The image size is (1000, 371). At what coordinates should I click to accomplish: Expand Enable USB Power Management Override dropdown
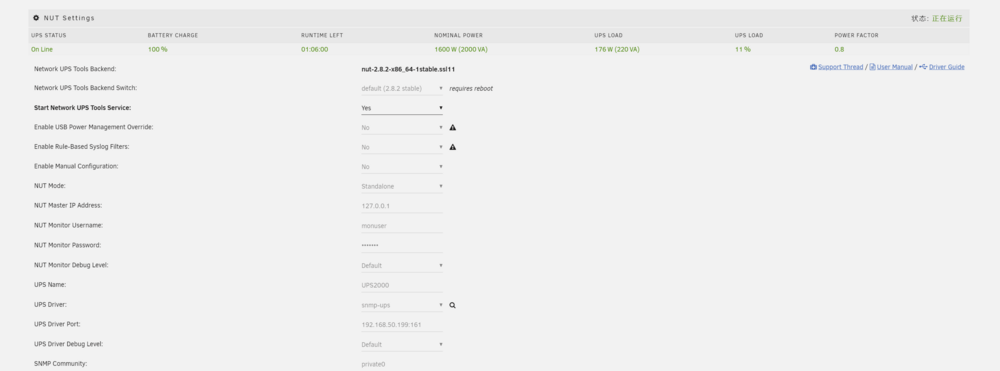402,127
